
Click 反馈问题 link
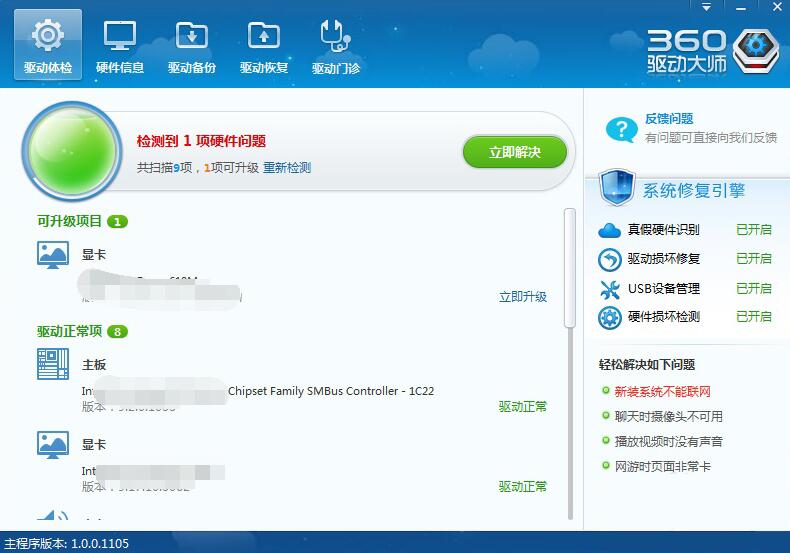[x=669, y=118]
